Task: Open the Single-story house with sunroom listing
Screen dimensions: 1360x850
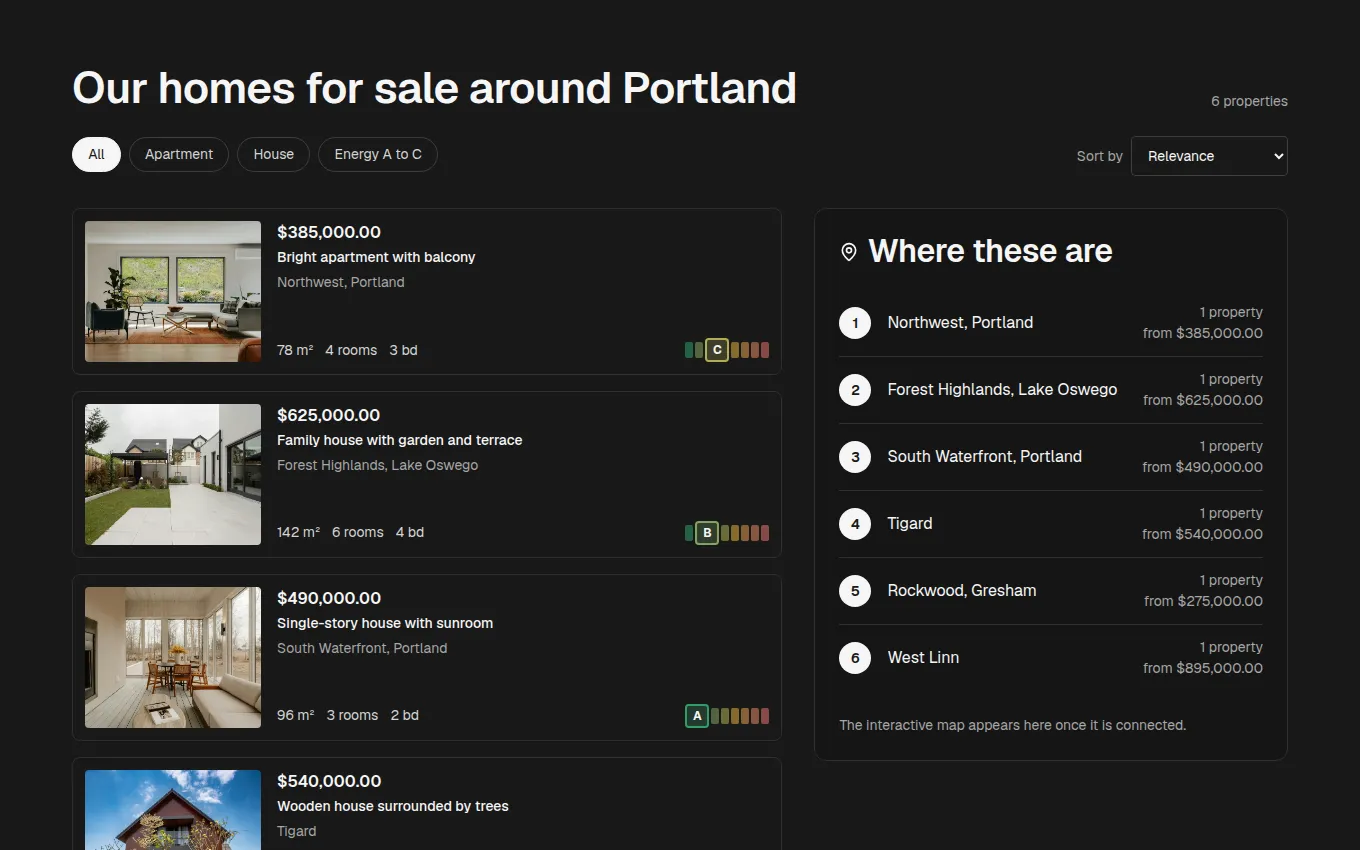Action: coord(385,623)
